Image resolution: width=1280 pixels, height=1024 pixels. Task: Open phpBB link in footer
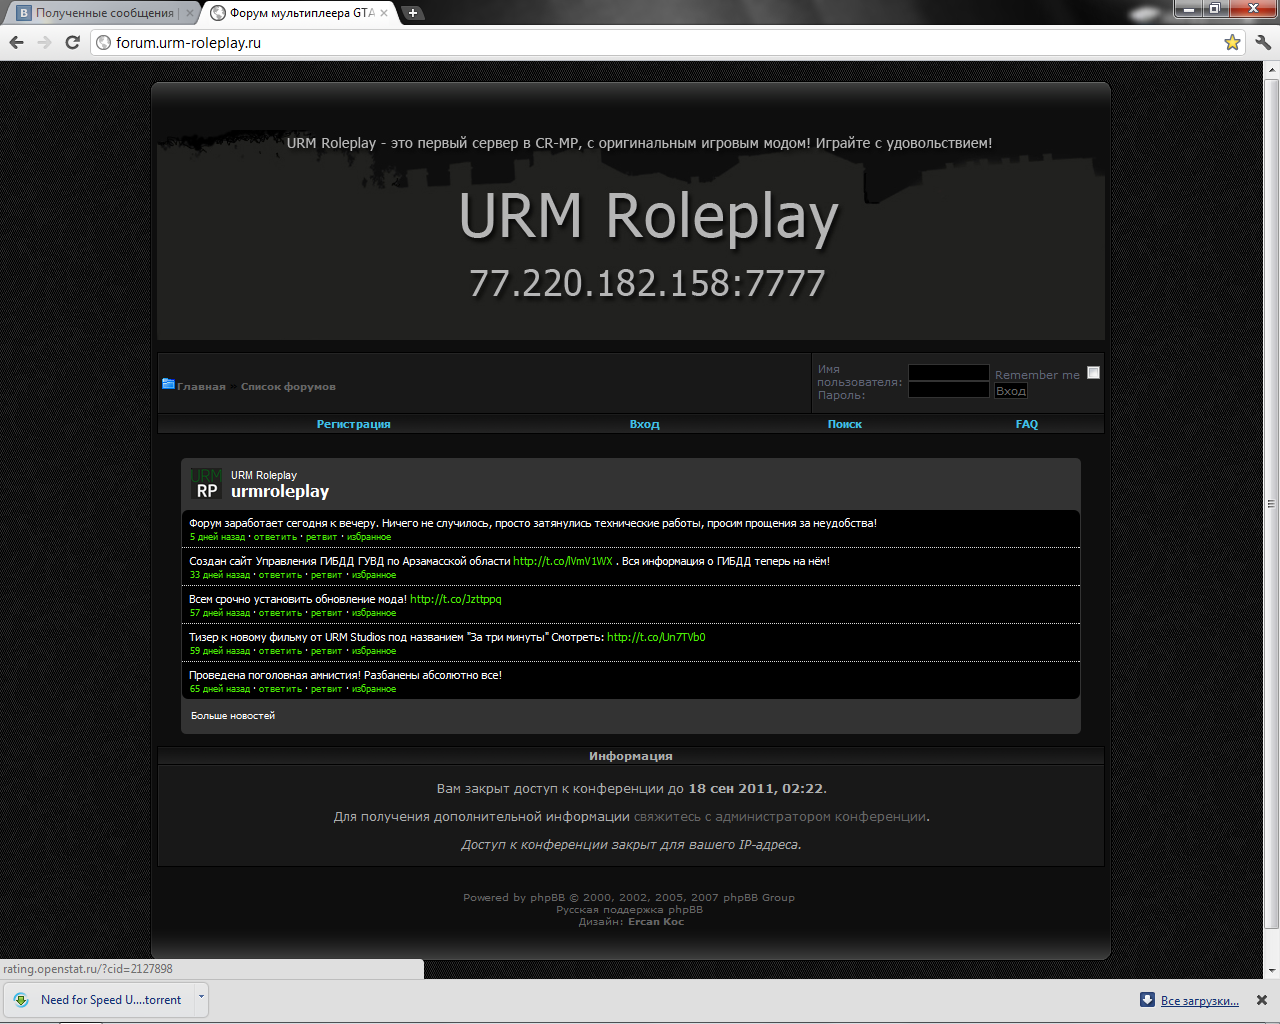coord(547,897)
